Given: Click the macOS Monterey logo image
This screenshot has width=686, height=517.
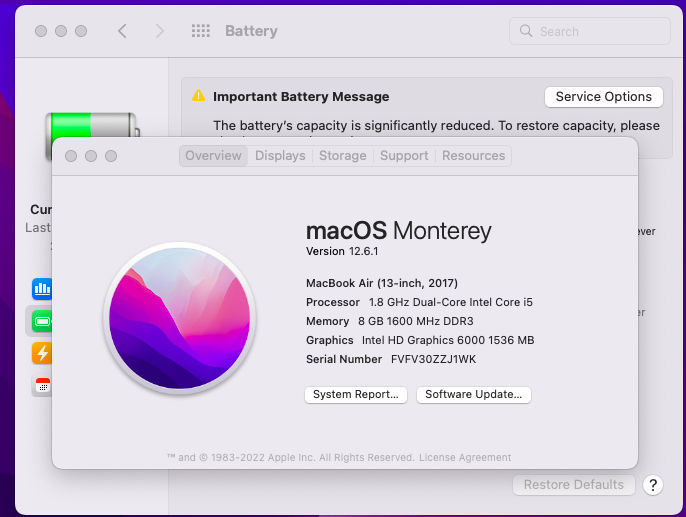Looking at the screenshot, I should (179, 318).
